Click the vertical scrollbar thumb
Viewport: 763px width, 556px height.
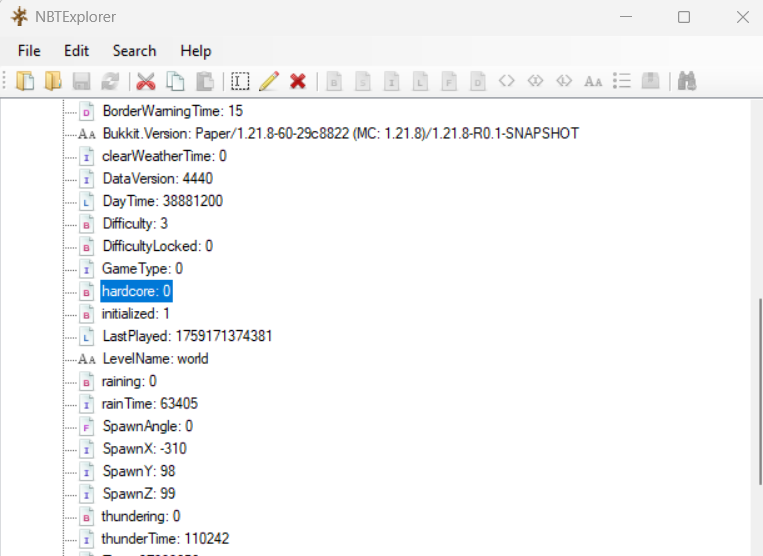click(x=755, y=400)
